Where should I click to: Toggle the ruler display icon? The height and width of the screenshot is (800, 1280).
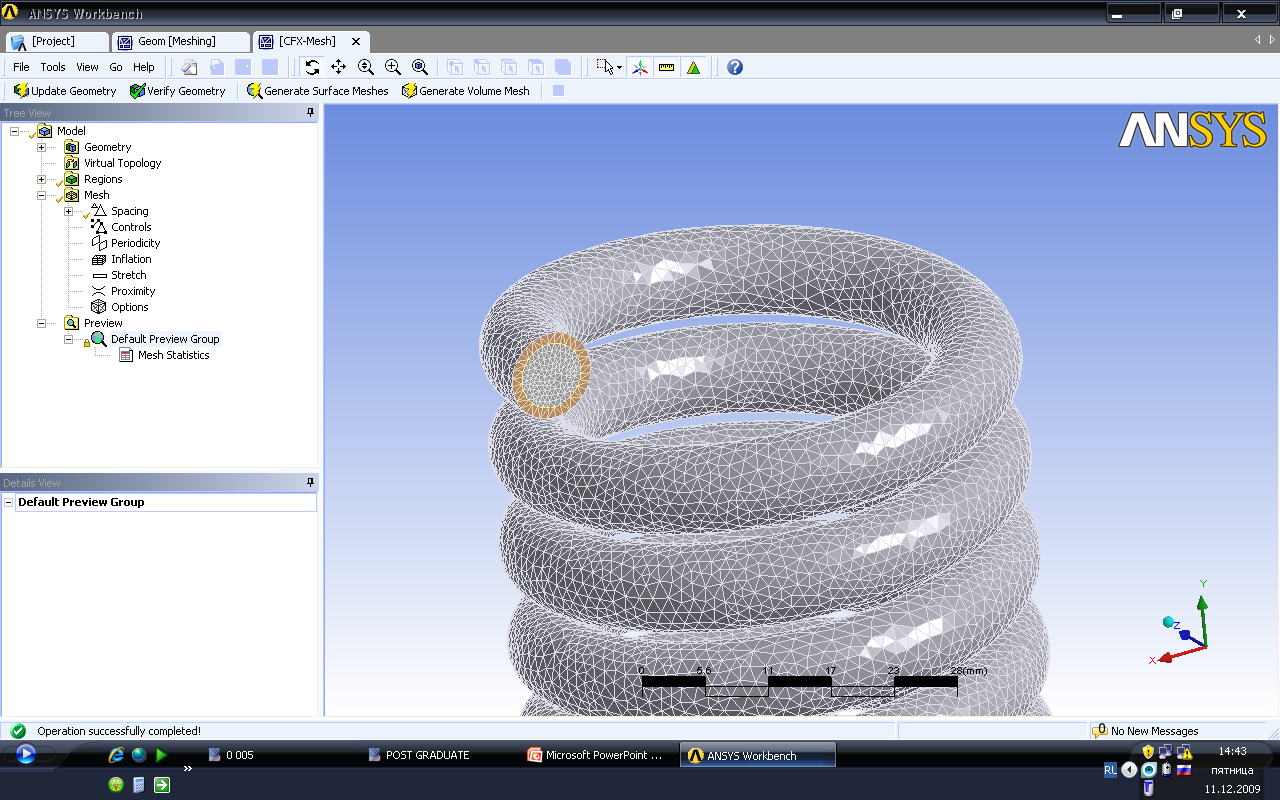[667, 67]
